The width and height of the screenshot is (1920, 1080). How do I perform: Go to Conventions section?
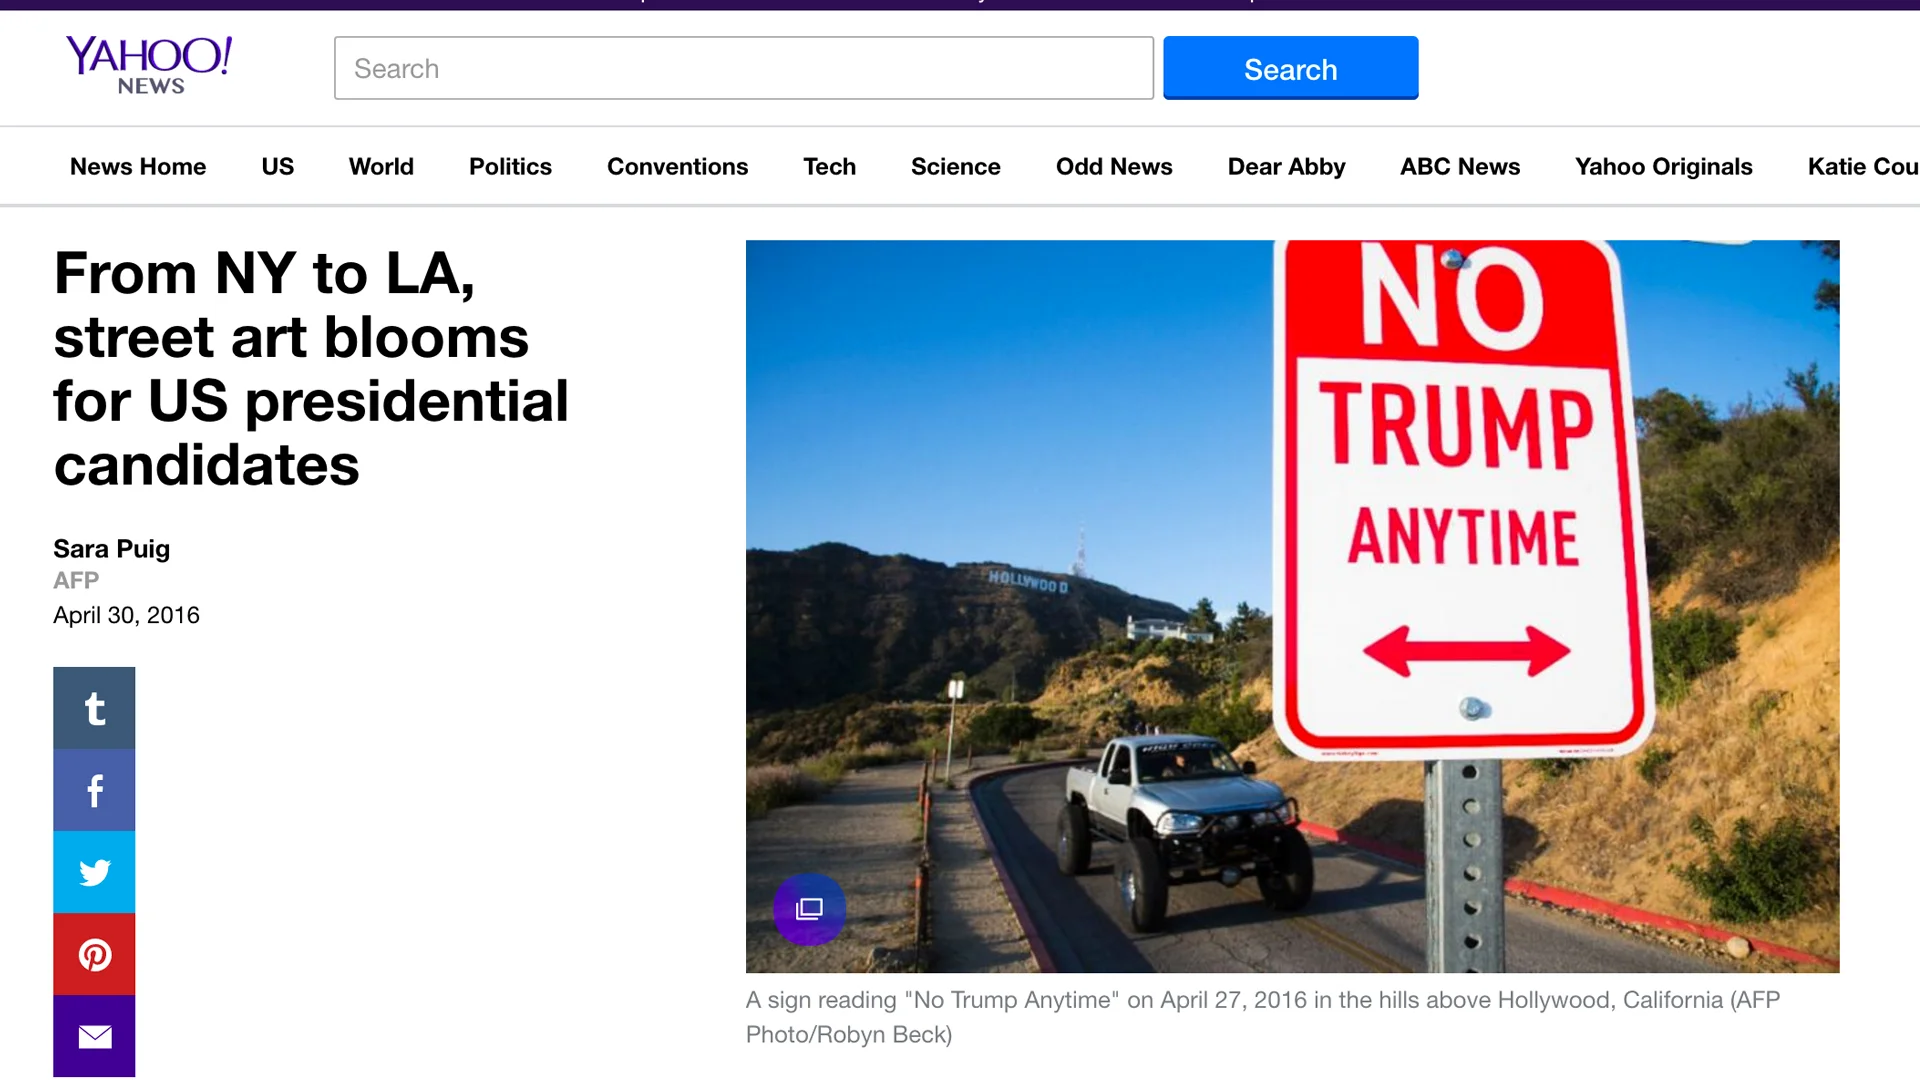(x=677, y=166)
